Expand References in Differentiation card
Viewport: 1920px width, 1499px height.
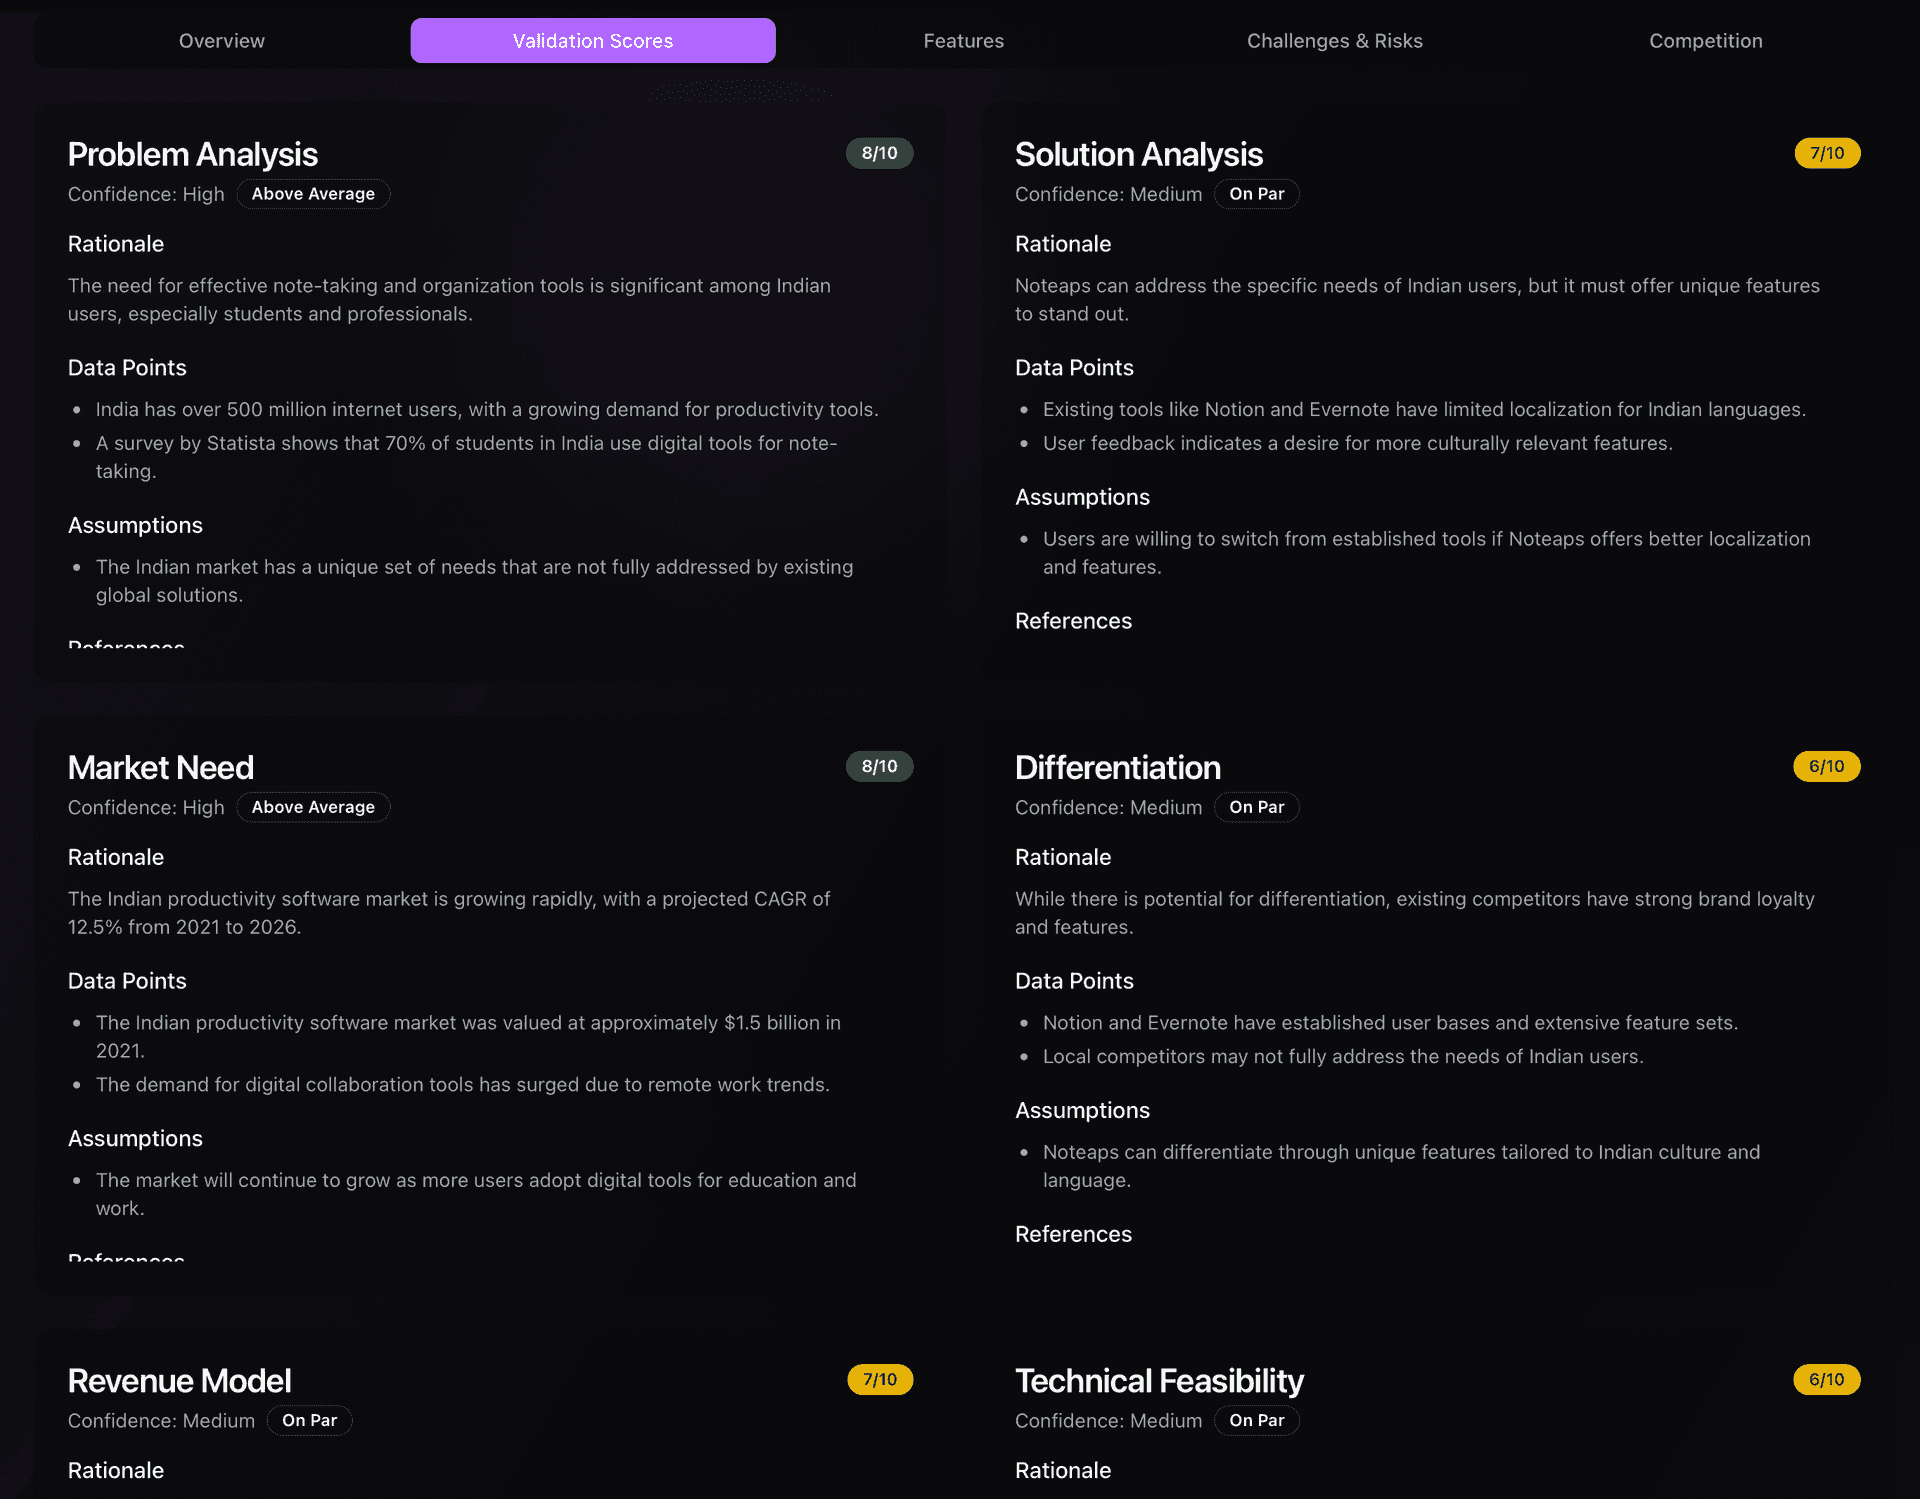[1073, 1234]
